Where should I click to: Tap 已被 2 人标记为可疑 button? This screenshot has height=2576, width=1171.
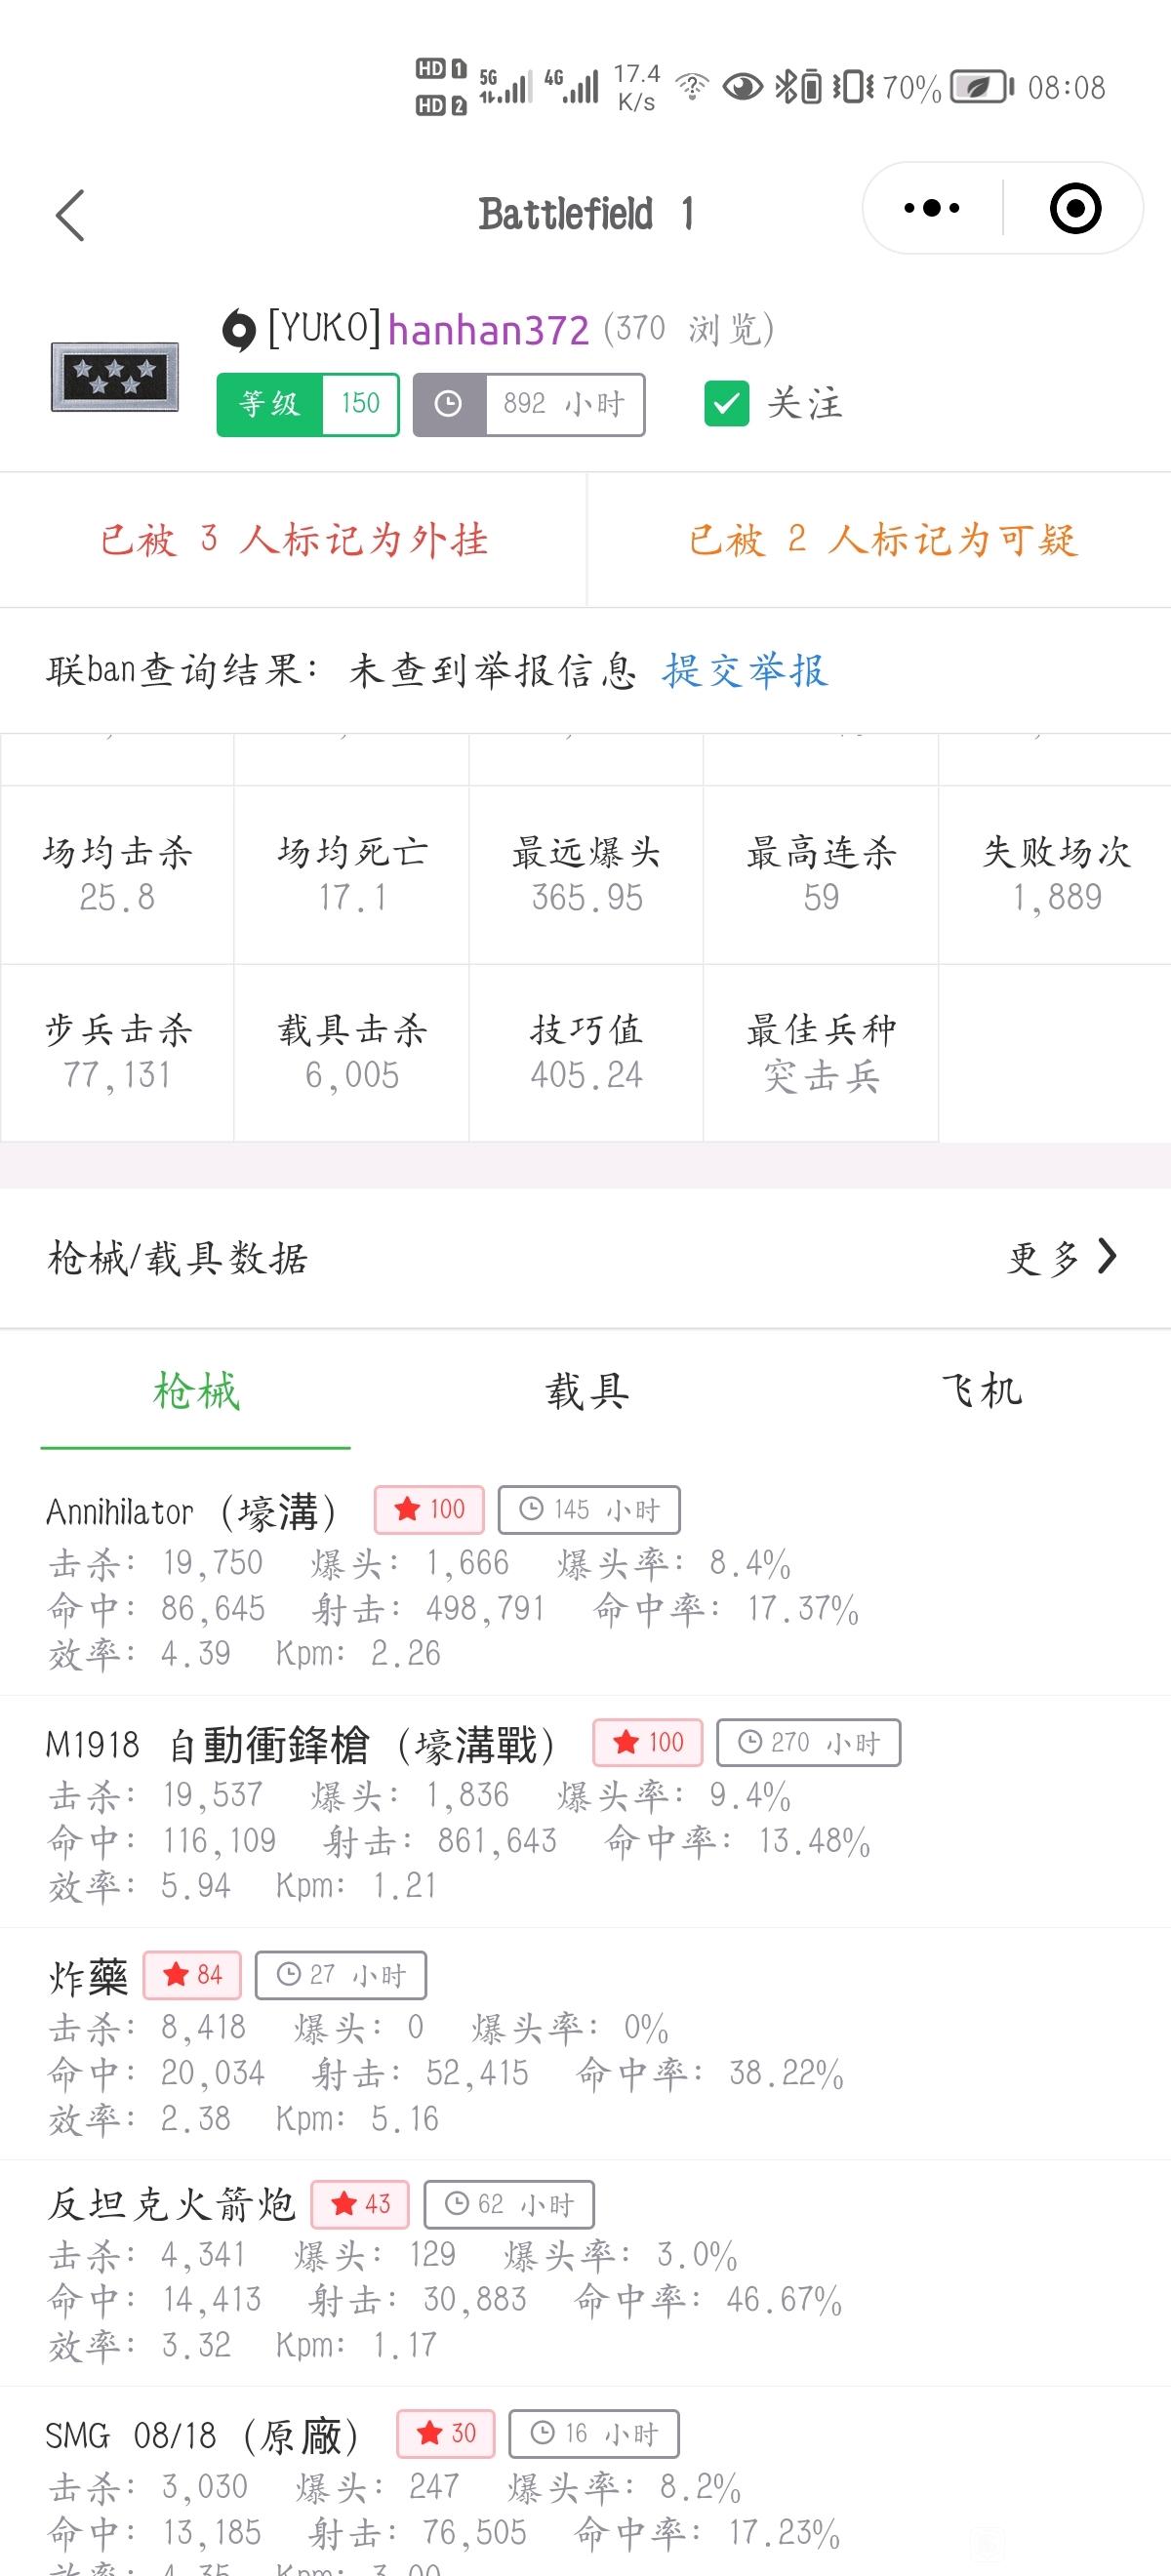click(880, 540)
